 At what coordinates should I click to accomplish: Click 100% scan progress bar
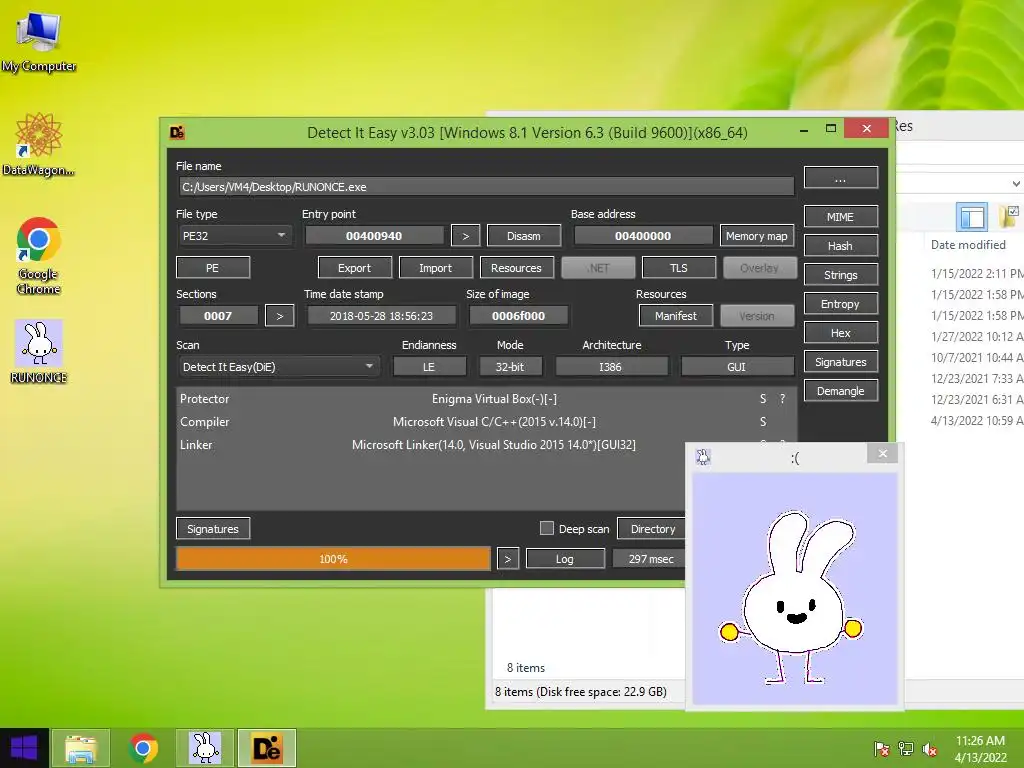coord(333,559)
